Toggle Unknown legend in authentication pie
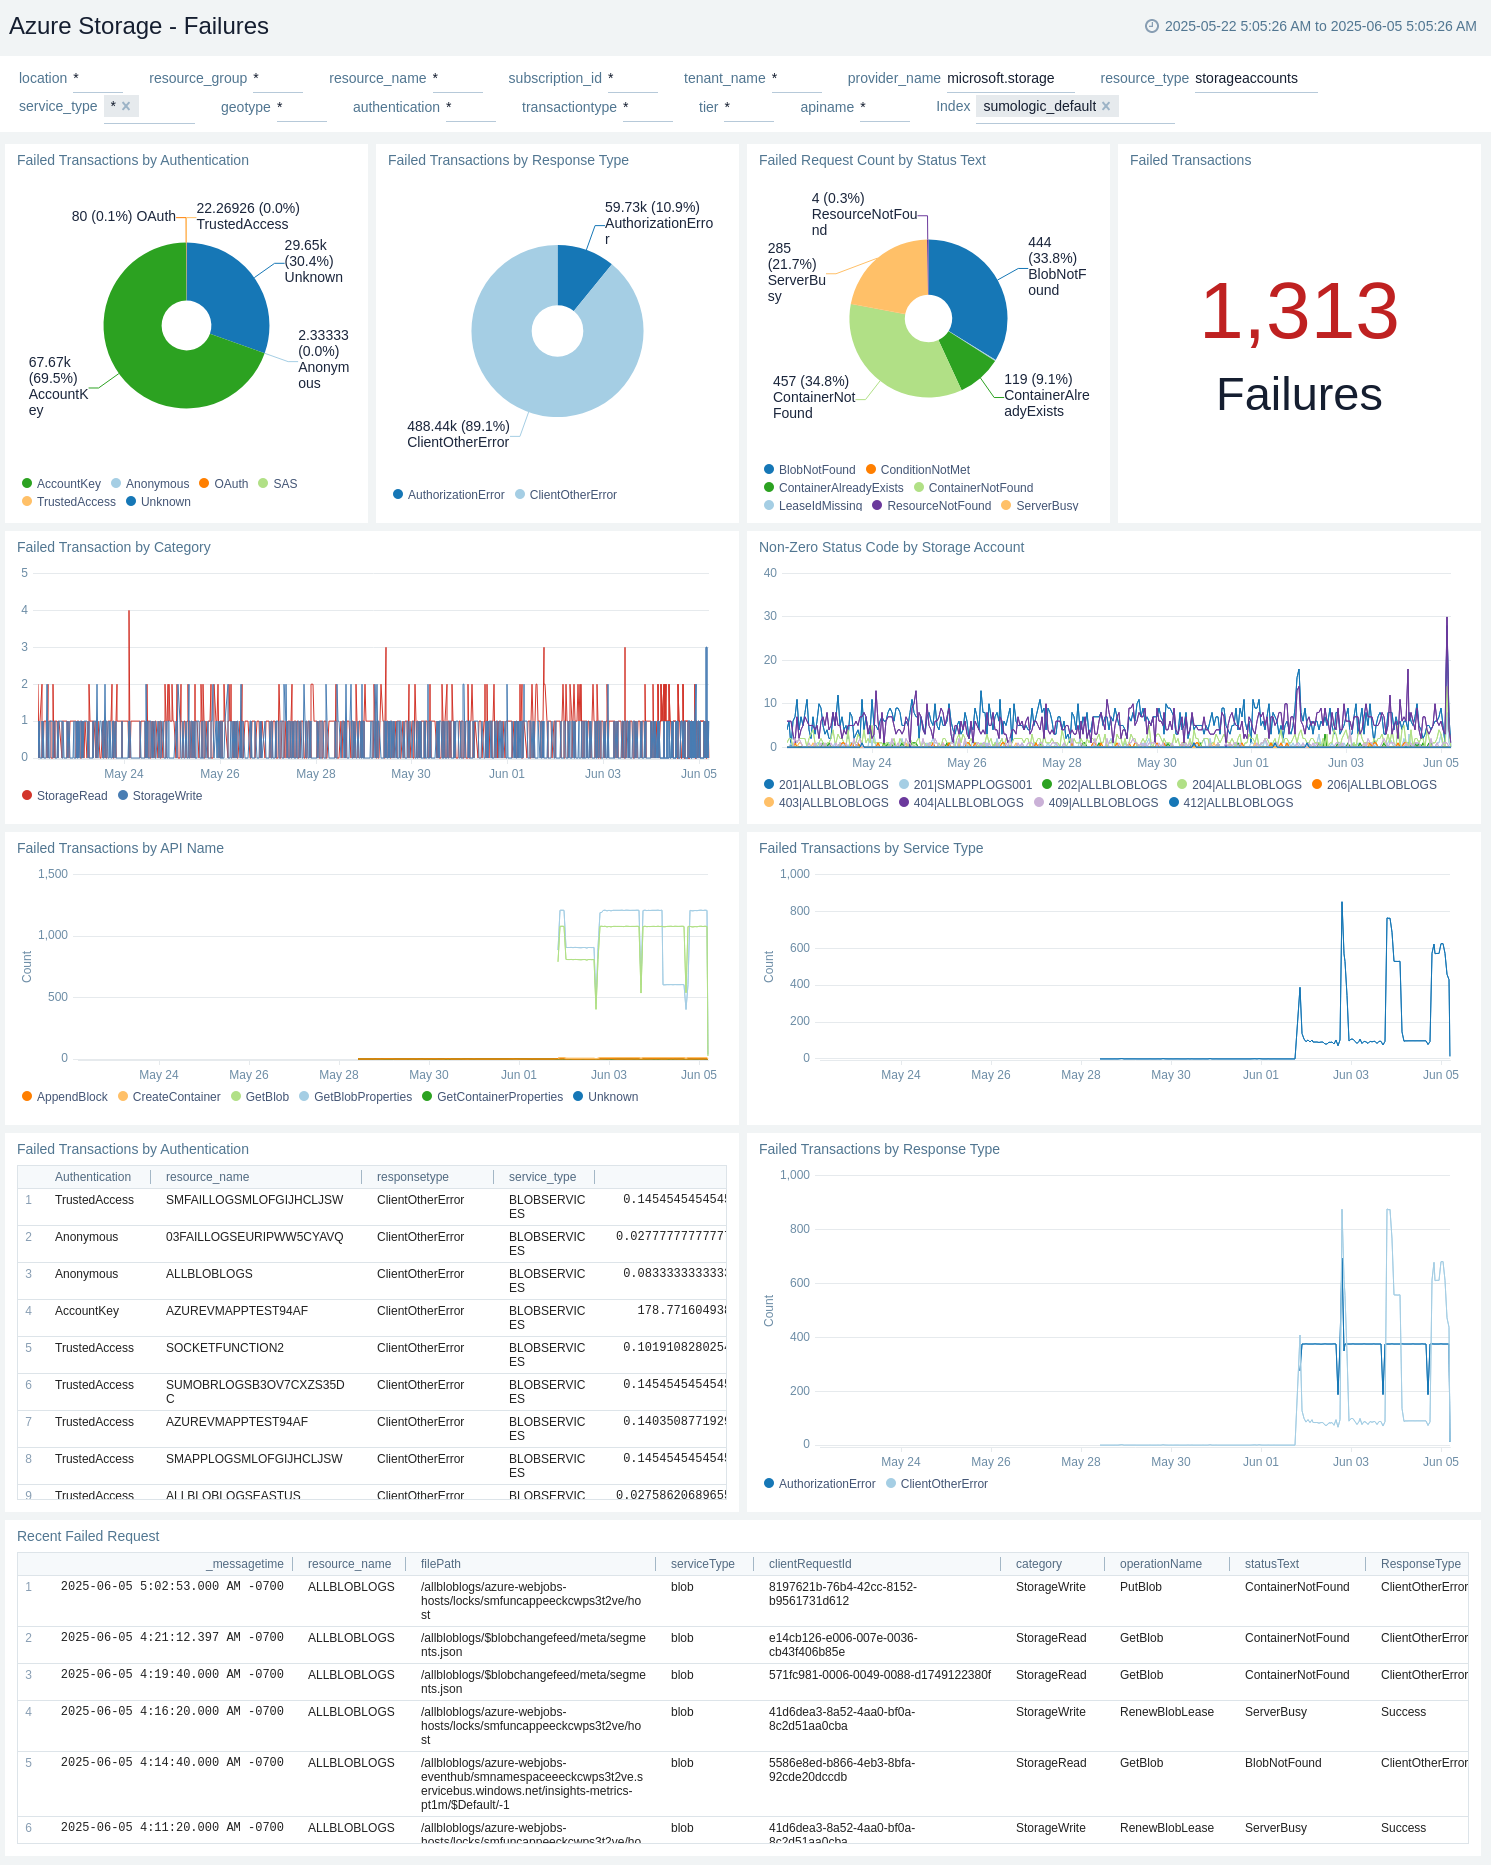This screenshot has width=1491, height=1865. [x=158, y=502]
